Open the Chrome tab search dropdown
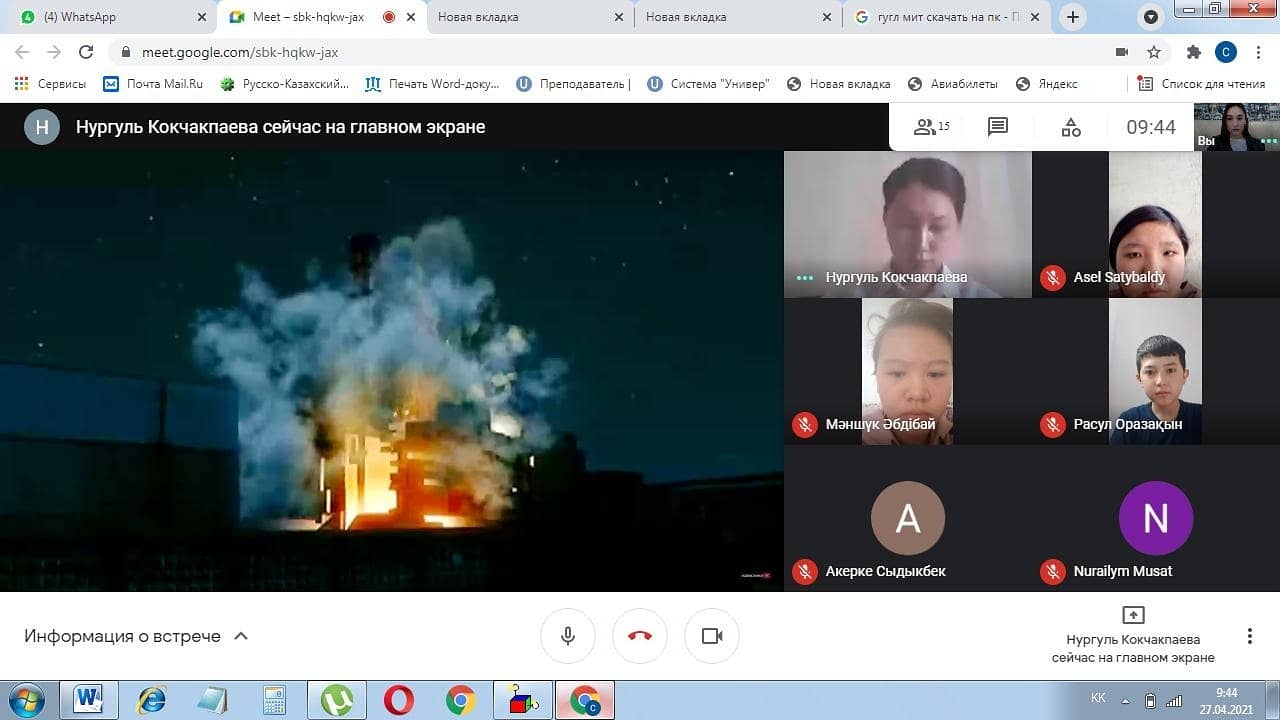Screen dimensions: 1280x720 click(x=1151, y=17)
